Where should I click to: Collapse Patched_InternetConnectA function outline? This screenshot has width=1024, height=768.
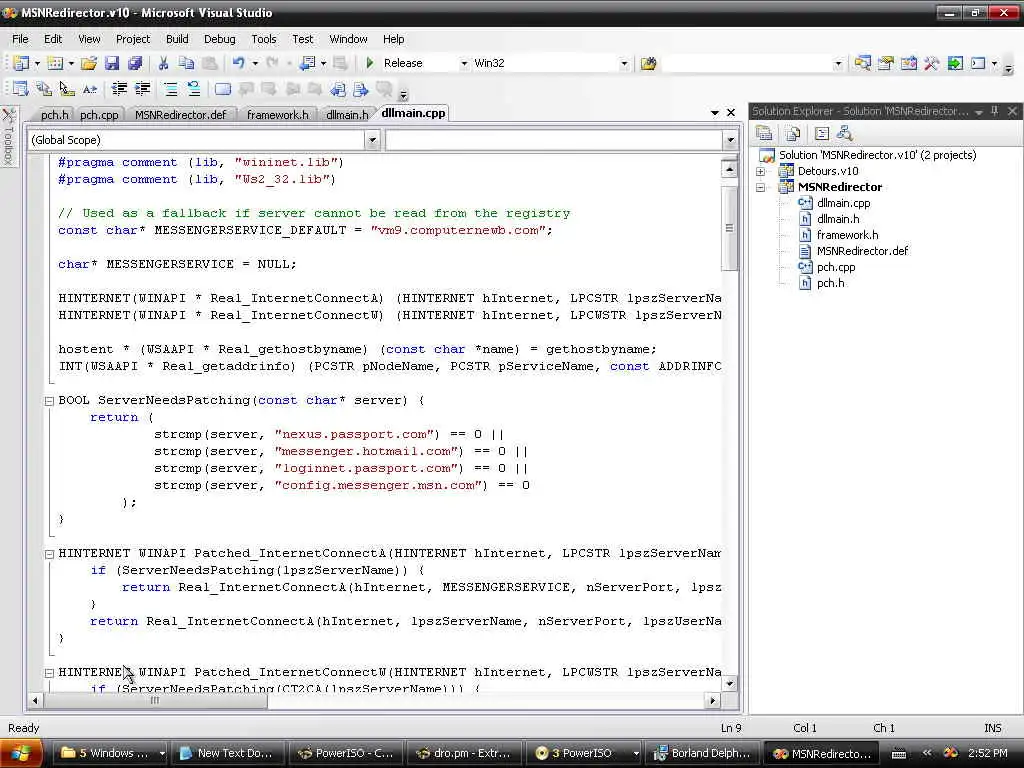pyautogui.click(x=49, y=554)
